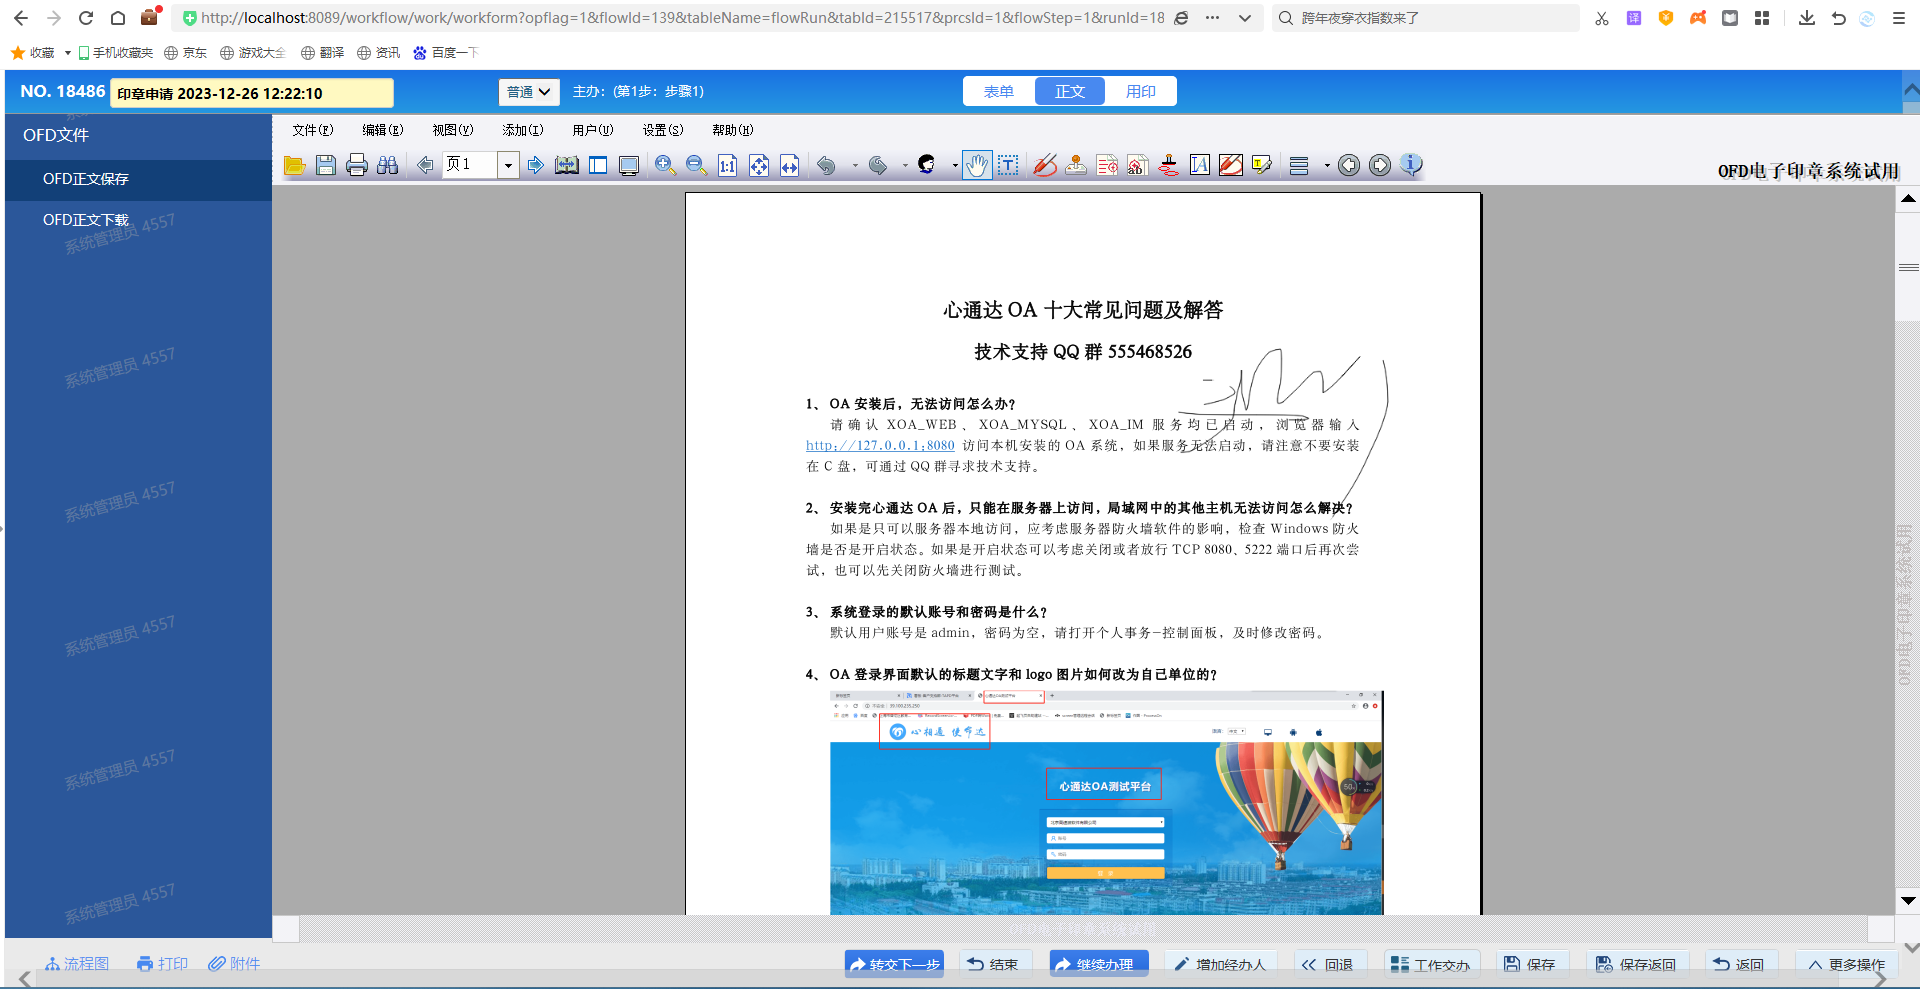Open the 用户(U) menu
1920x989 pixels.
[x=593, y=130]
